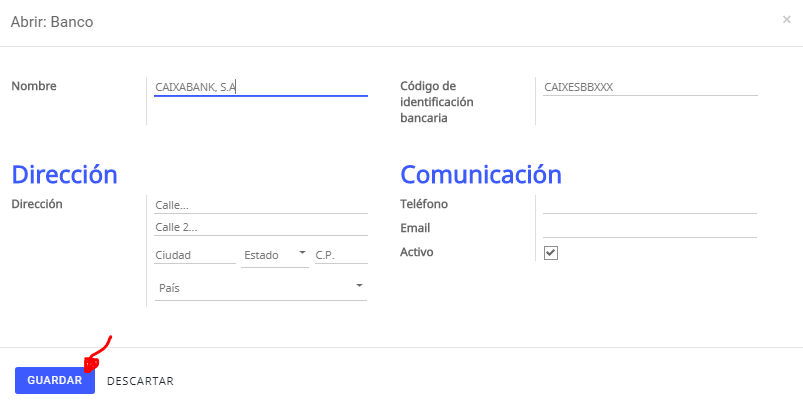The width and height of the screenshot is (803, 412).
Task: Click the blue Dirección section heading
Action: (x=65, y=175)
